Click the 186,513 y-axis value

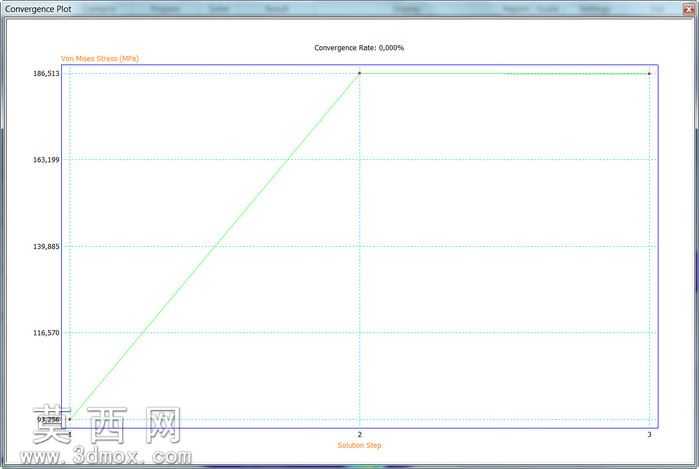click(x=46, y=74)
